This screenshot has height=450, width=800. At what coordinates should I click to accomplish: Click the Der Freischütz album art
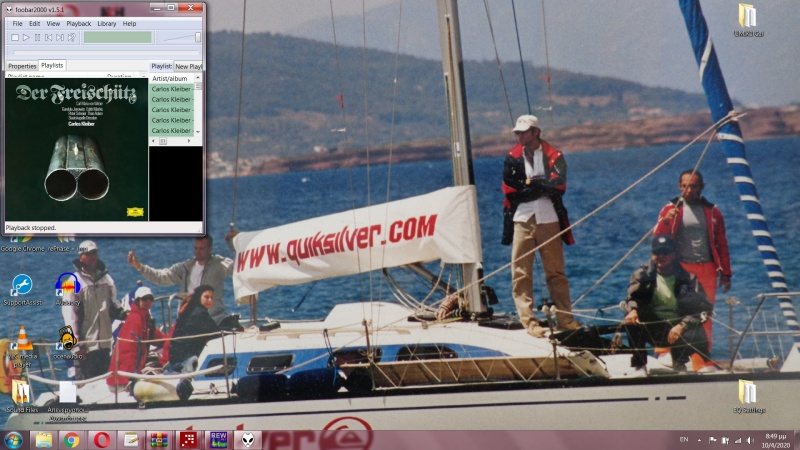(x=77, y=149)
